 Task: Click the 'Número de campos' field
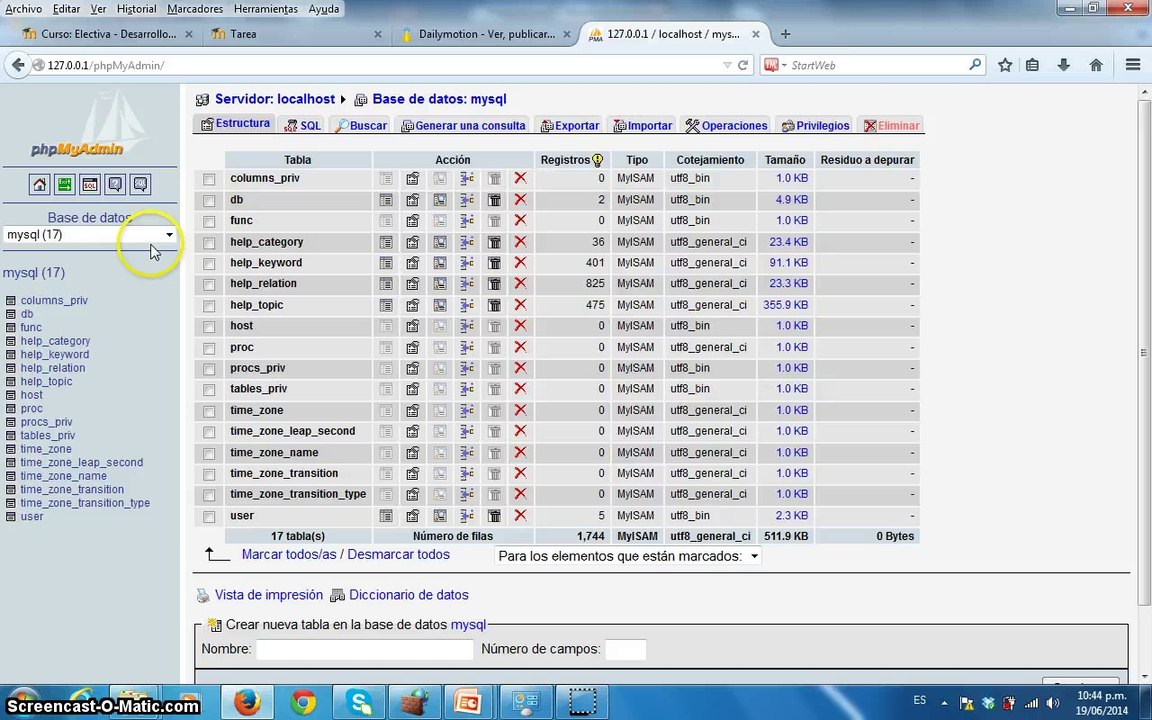click(625, 649)
